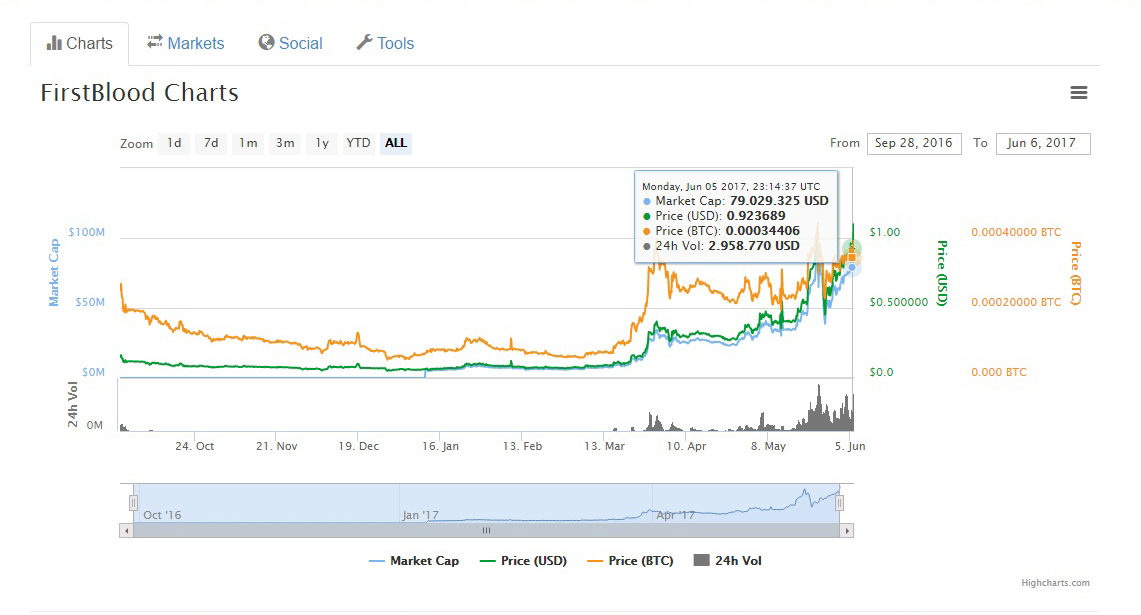Toggle 24h Vol series in legend

[x=728, y=560]
